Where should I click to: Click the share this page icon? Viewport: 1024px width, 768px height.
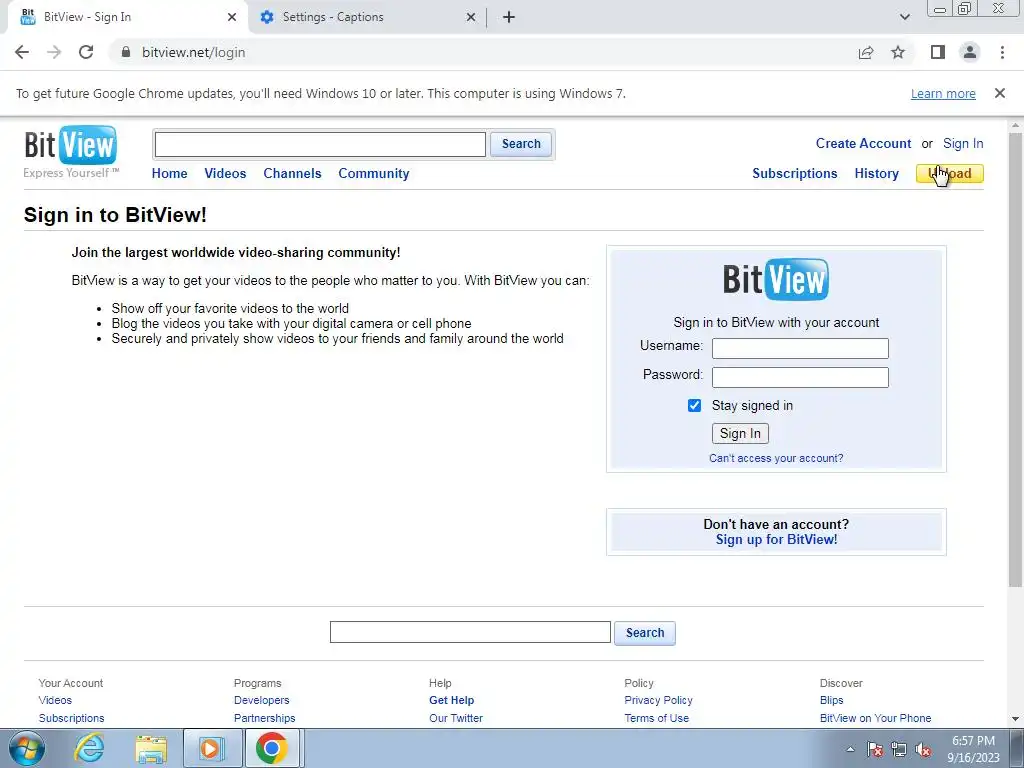point(866,52)
